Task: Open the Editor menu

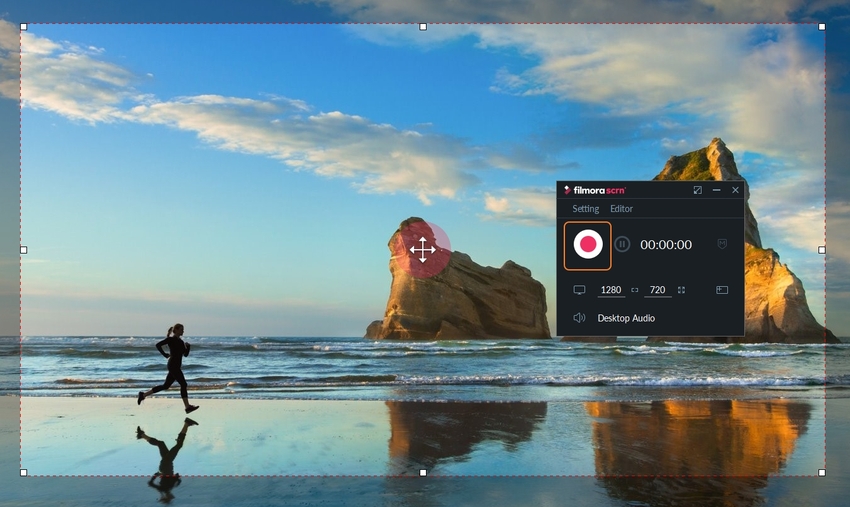Action: tap(621, 209)
